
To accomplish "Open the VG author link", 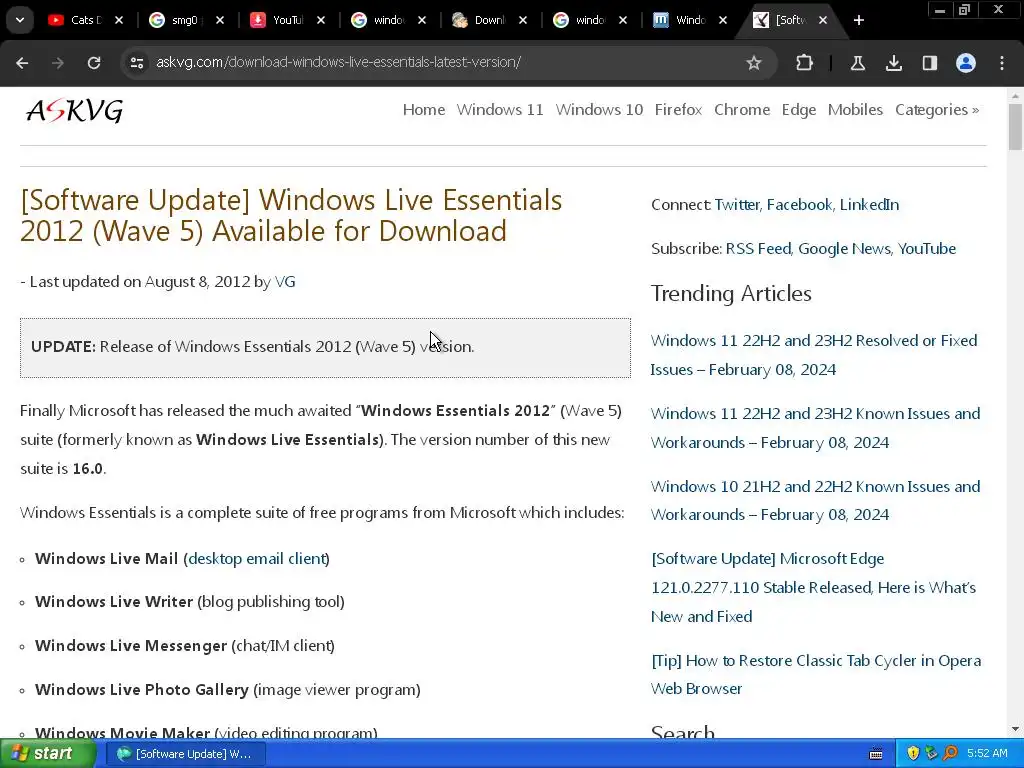I will point(285,281).
